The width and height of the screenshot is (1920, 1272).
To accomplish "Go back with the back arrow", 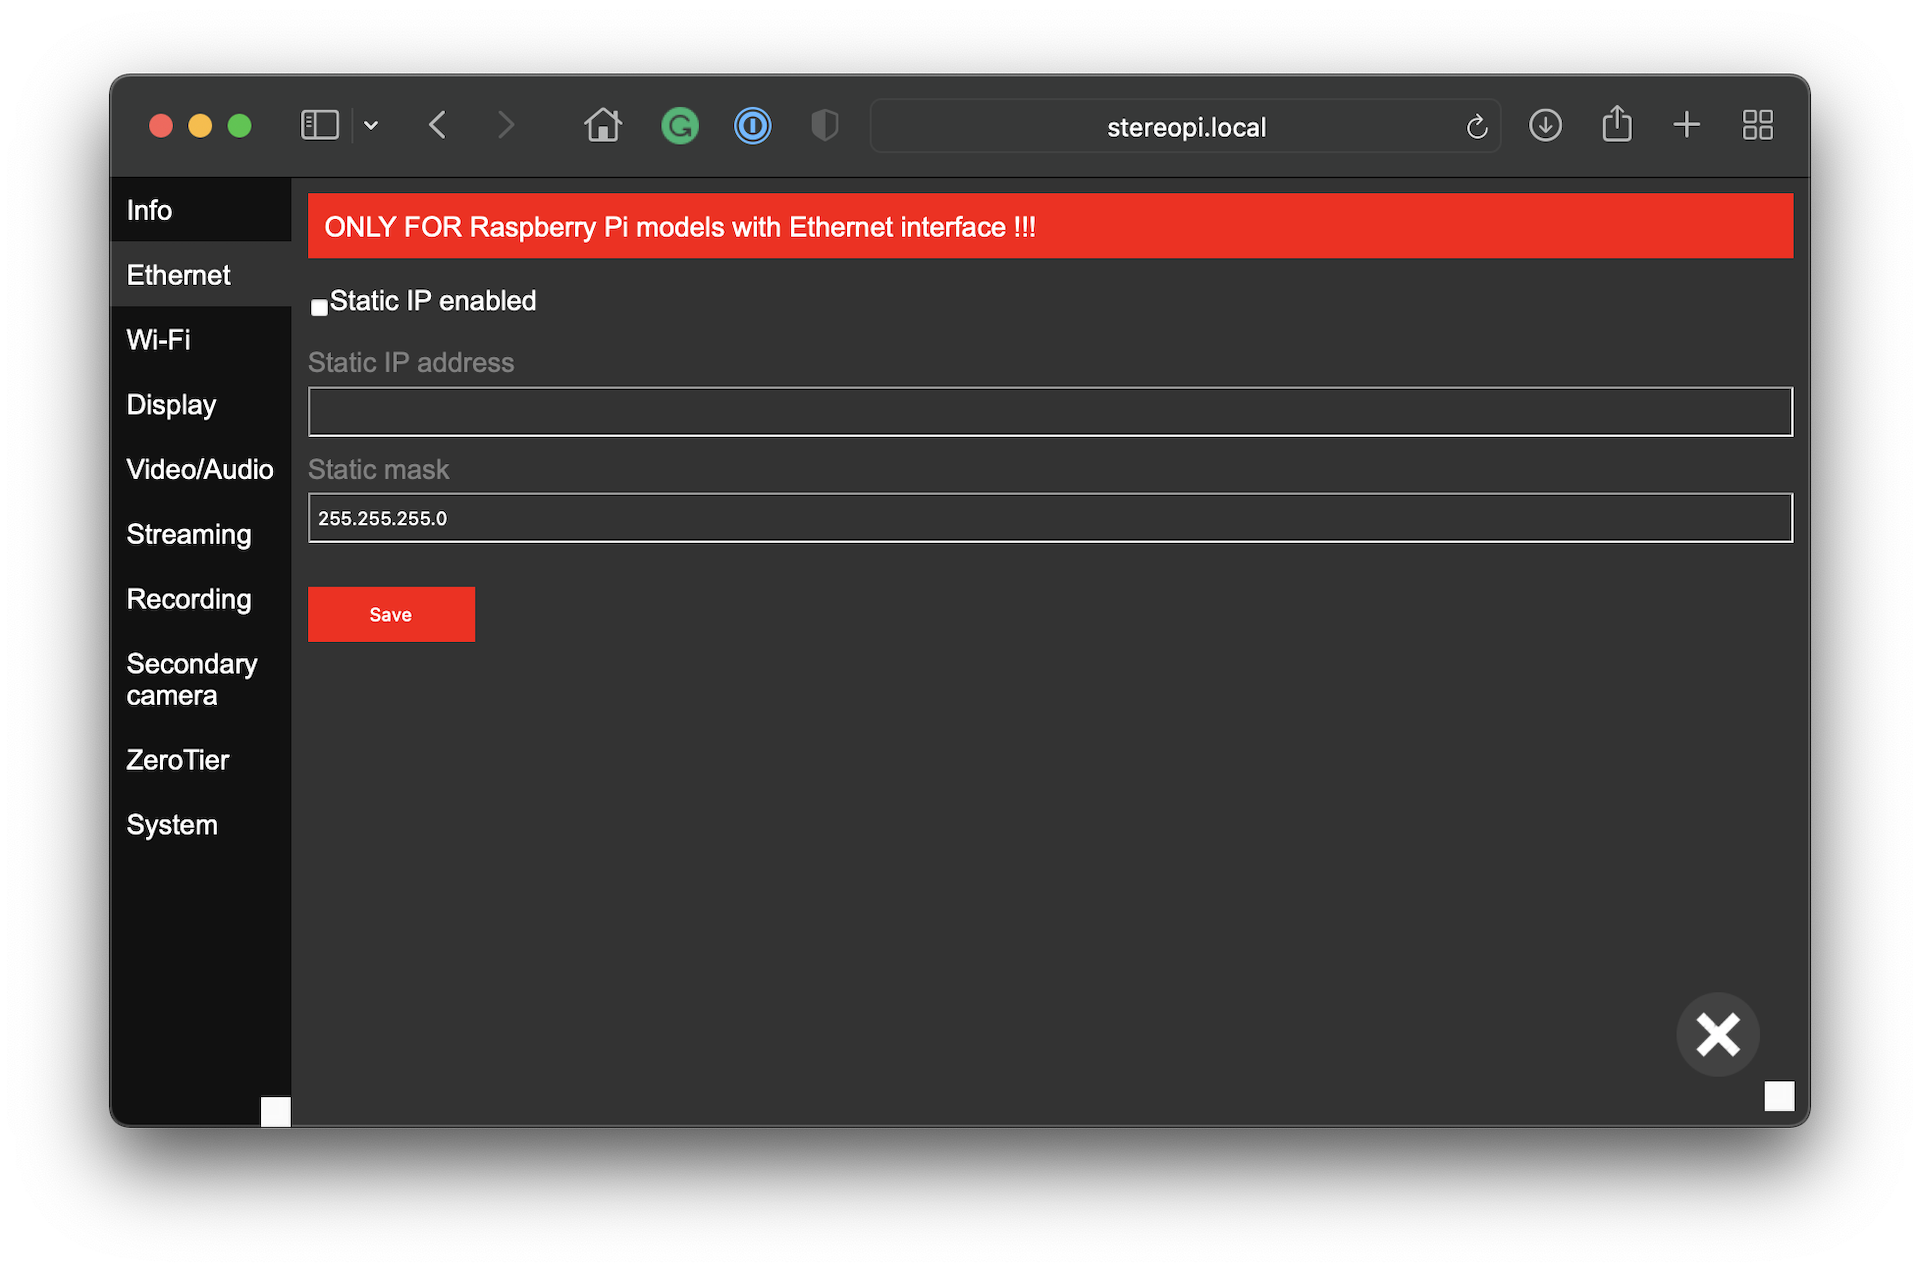I will [x=437, y=125].
